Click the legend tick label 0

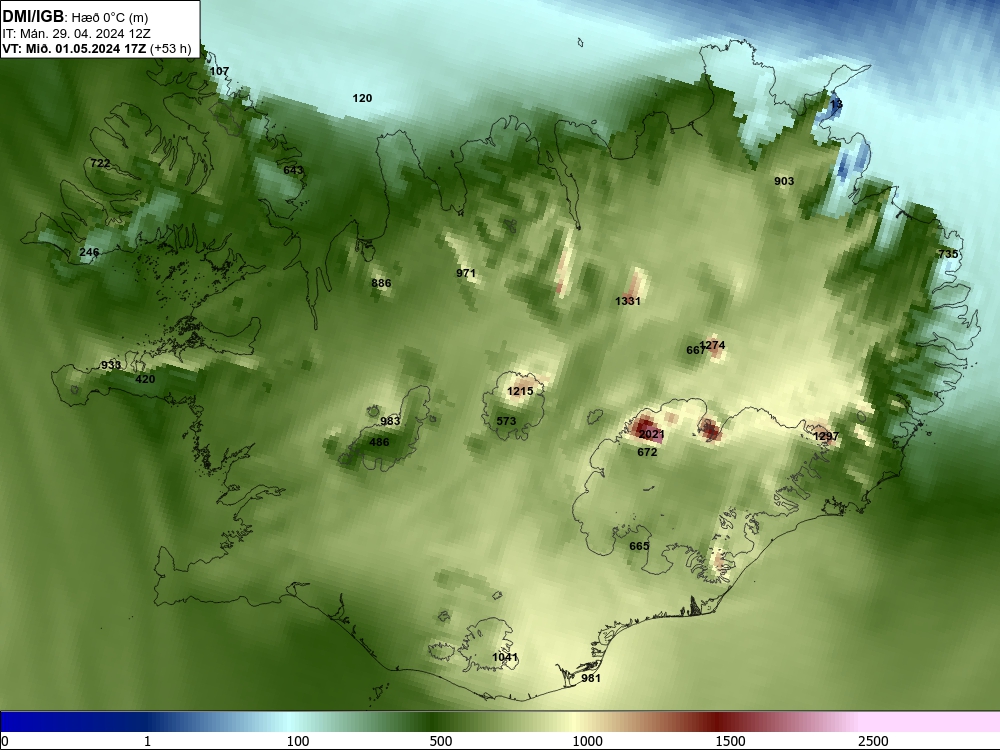[5, 741]
